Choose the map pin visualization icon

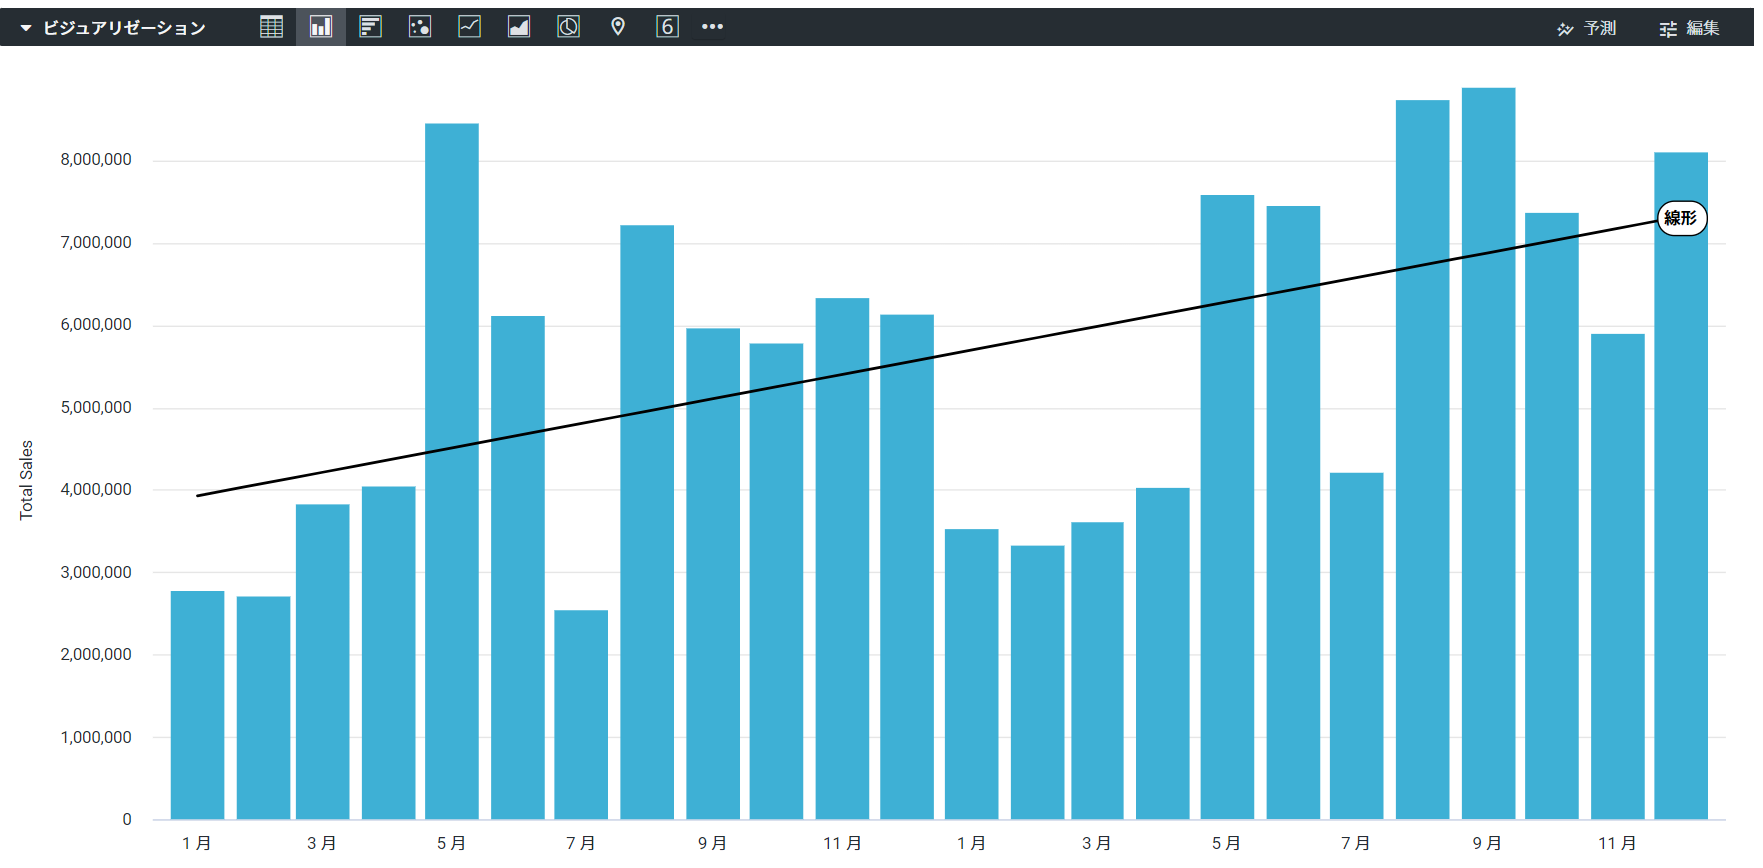618,27
